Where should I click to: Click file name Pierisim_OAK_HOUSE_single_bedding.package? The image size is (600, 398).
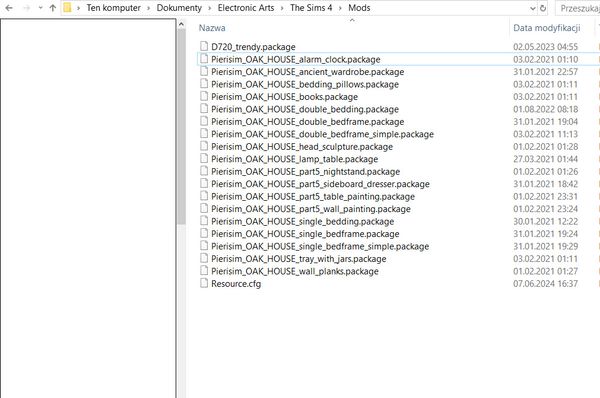(303, 222)
